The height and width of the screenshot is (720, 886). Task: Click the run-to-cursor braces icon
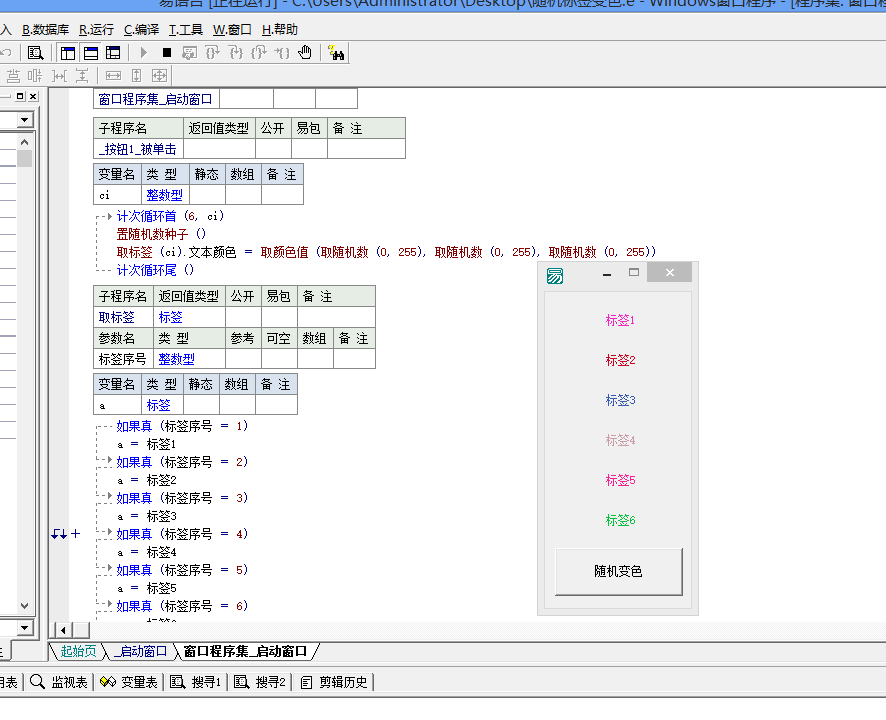coord(282,53)
